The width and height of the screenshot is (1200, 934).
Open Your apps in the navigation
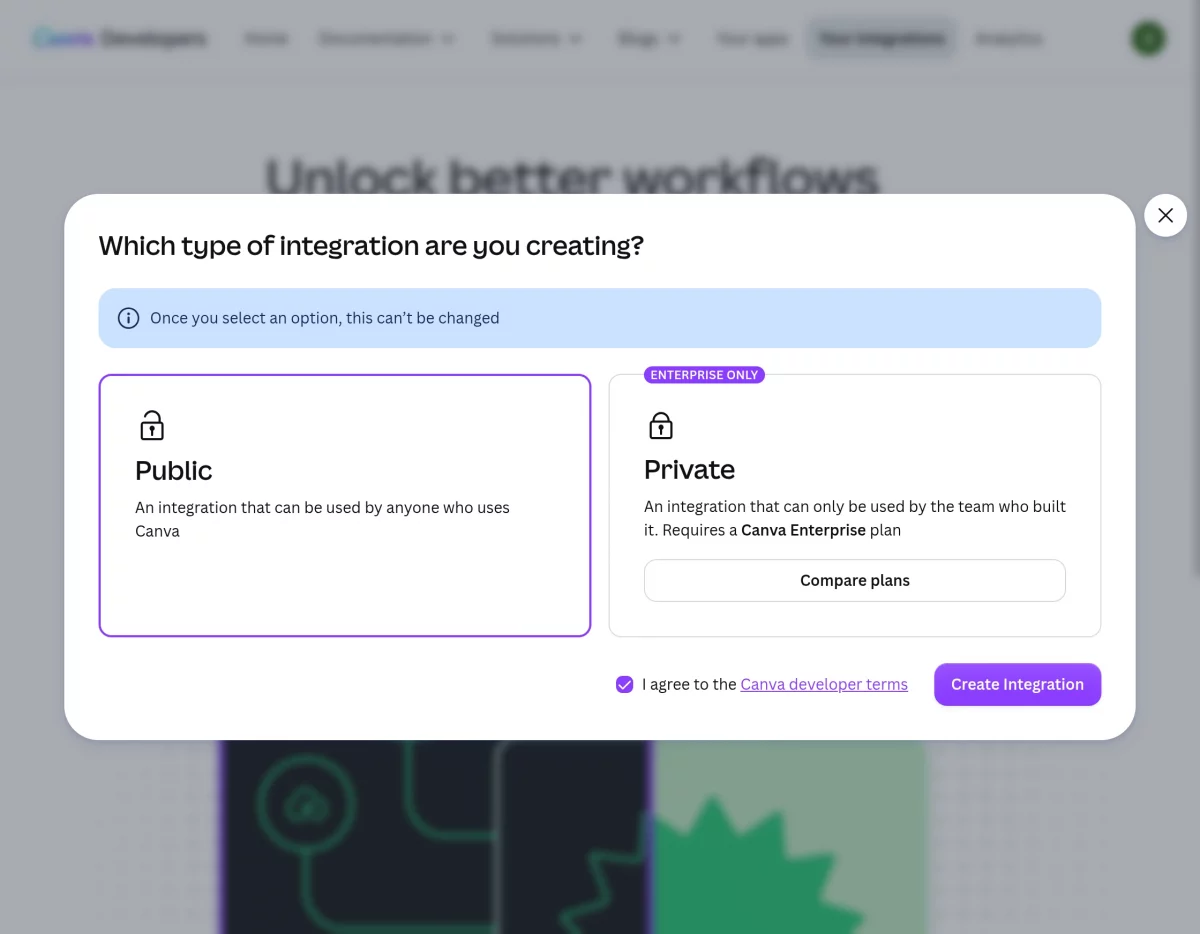[x=752, y=39]
